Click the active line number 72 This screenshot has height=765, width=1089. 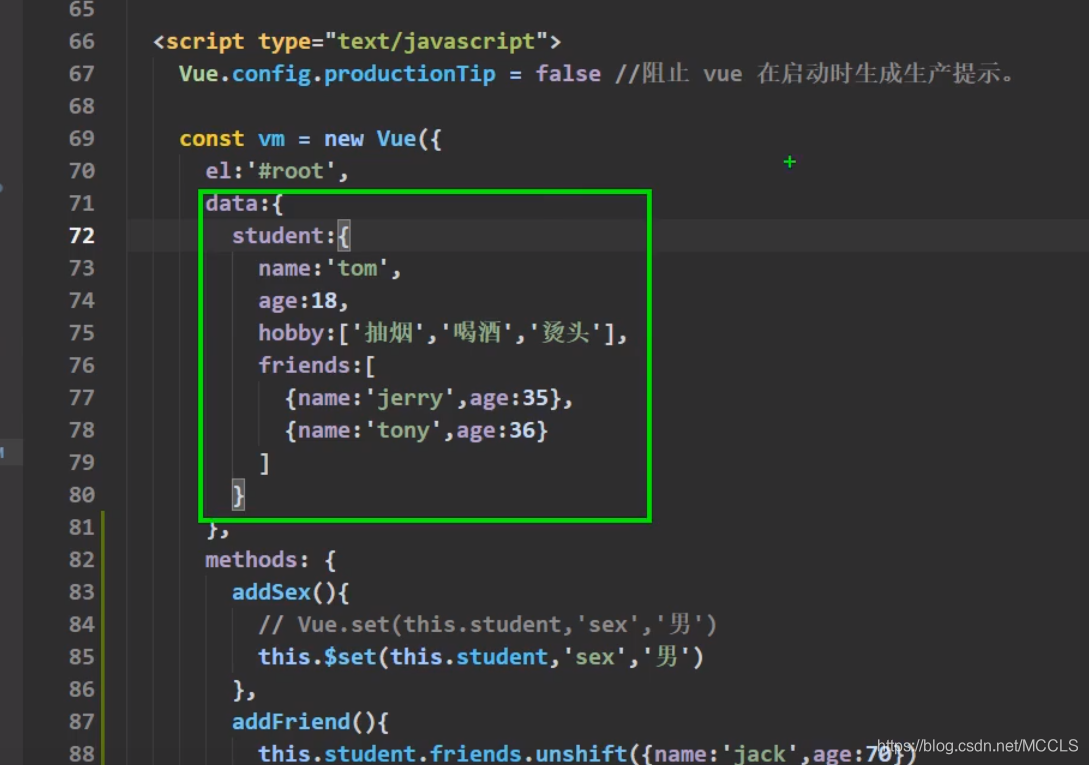[81, 236]
